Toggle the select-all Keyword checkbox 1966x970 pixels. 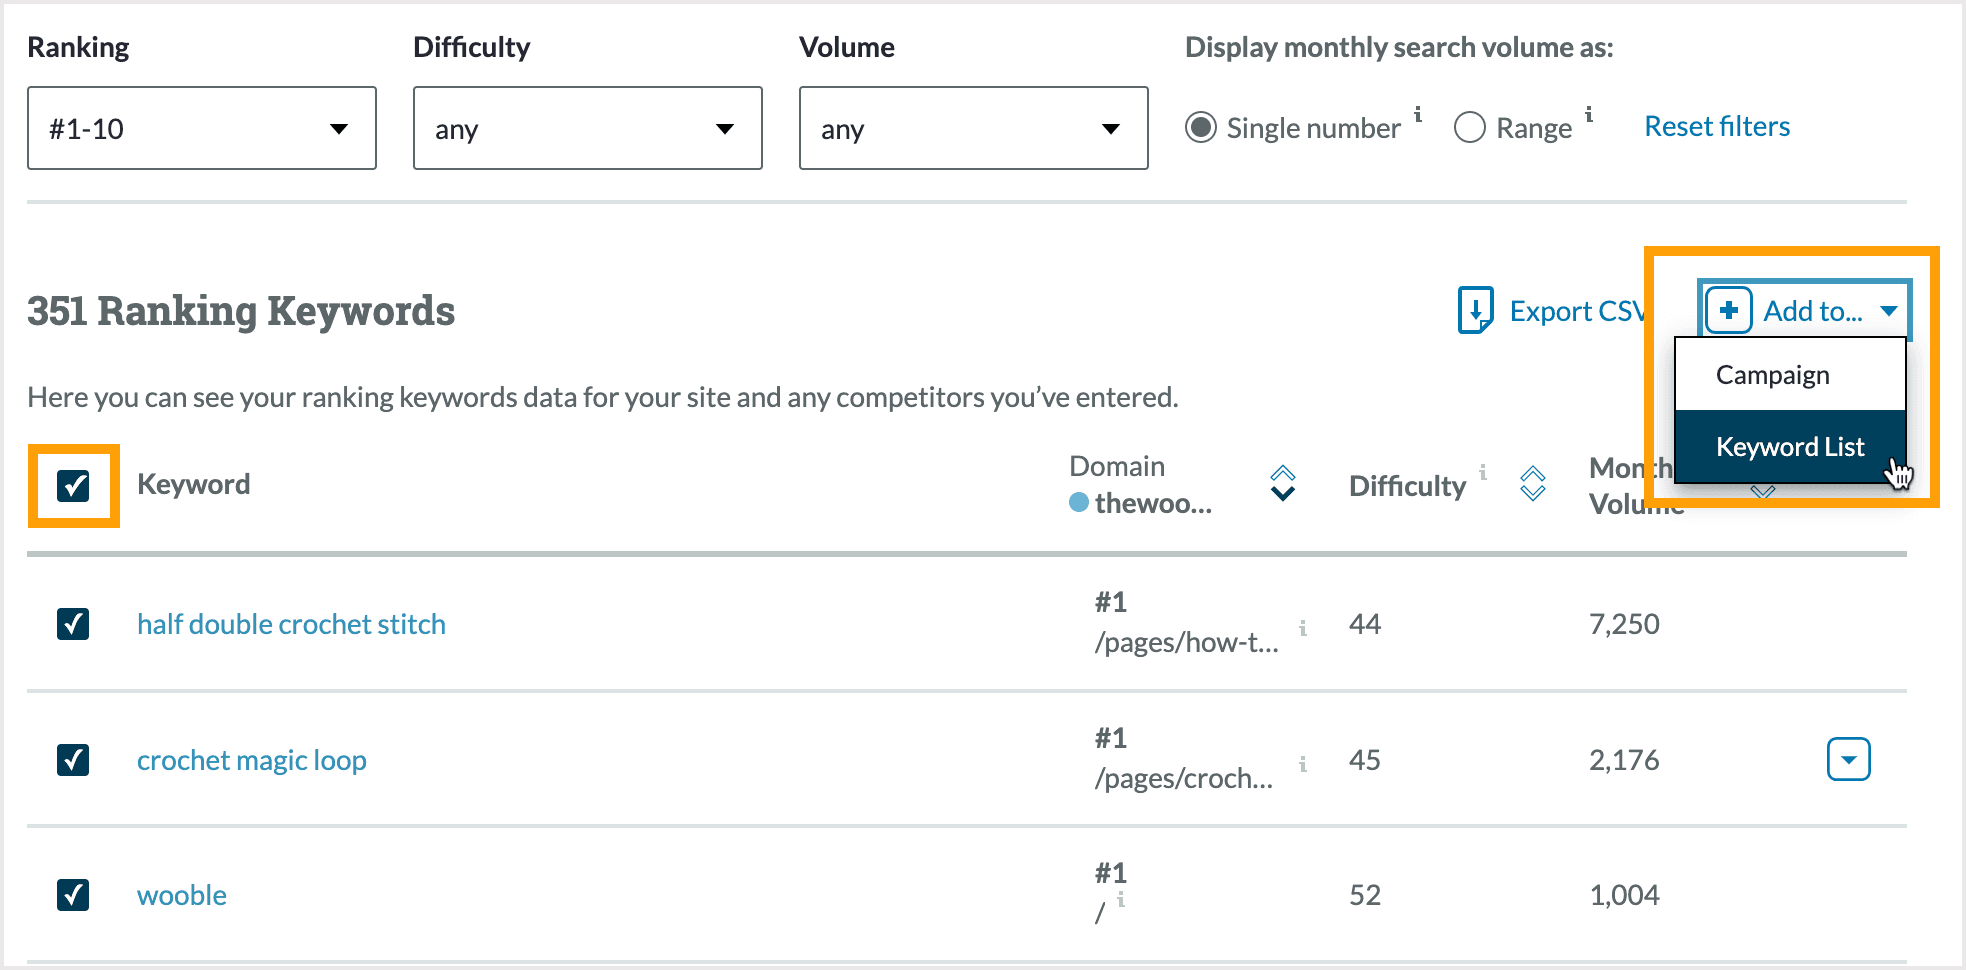(x=73, y=486)
